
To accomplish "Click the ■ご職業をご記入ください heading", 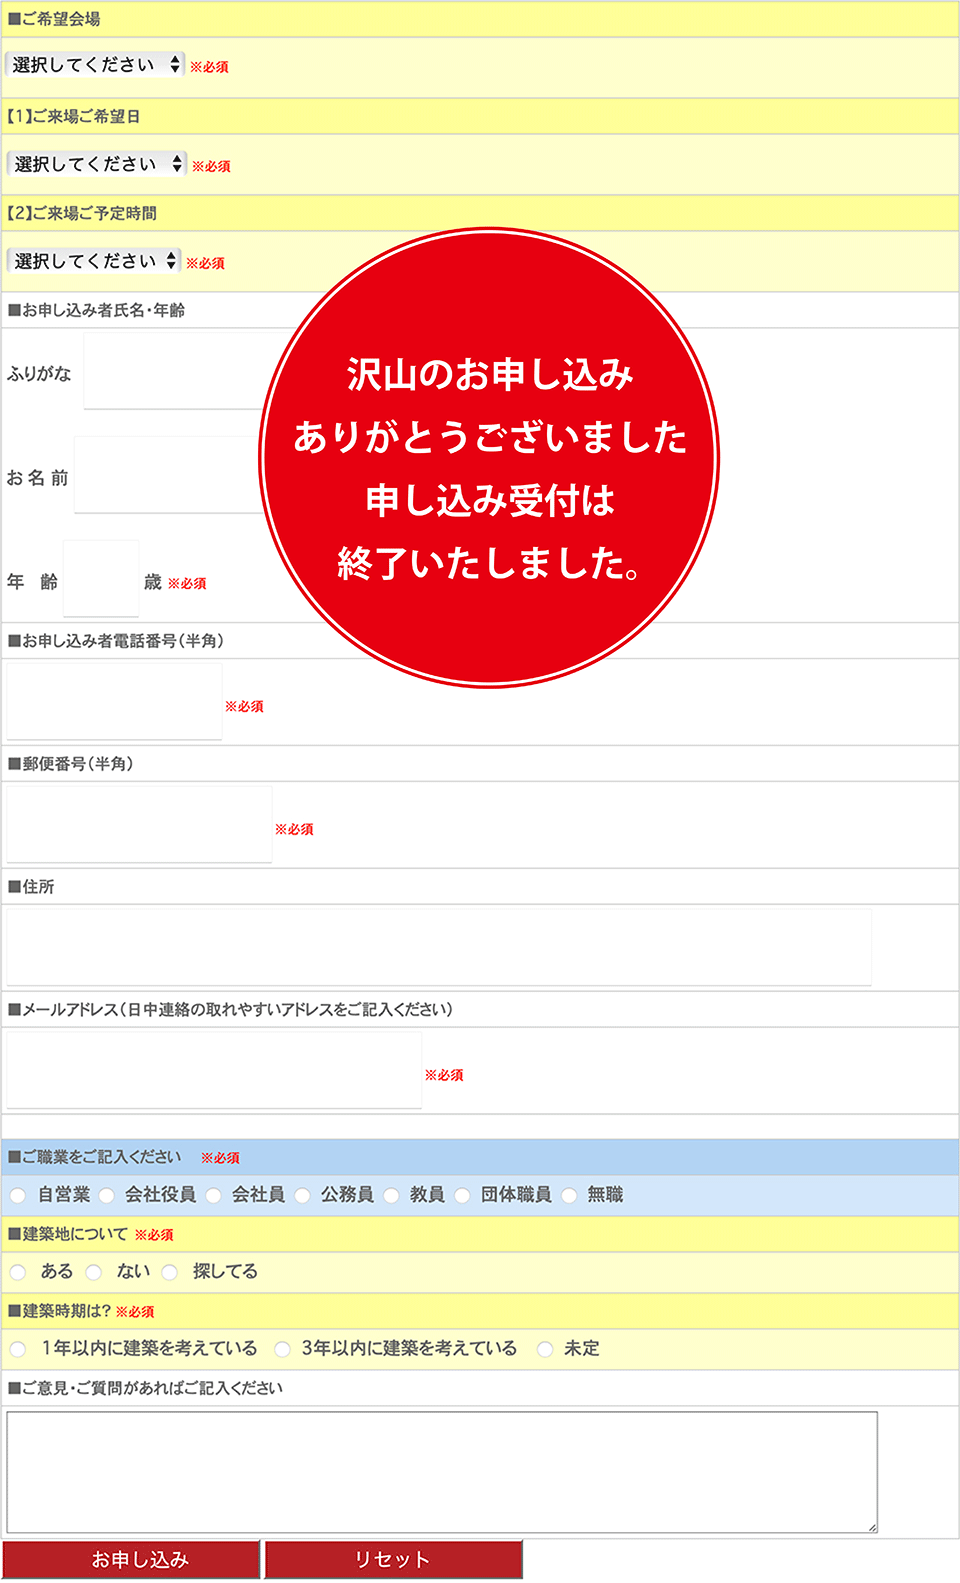I will click(94, 1157).
